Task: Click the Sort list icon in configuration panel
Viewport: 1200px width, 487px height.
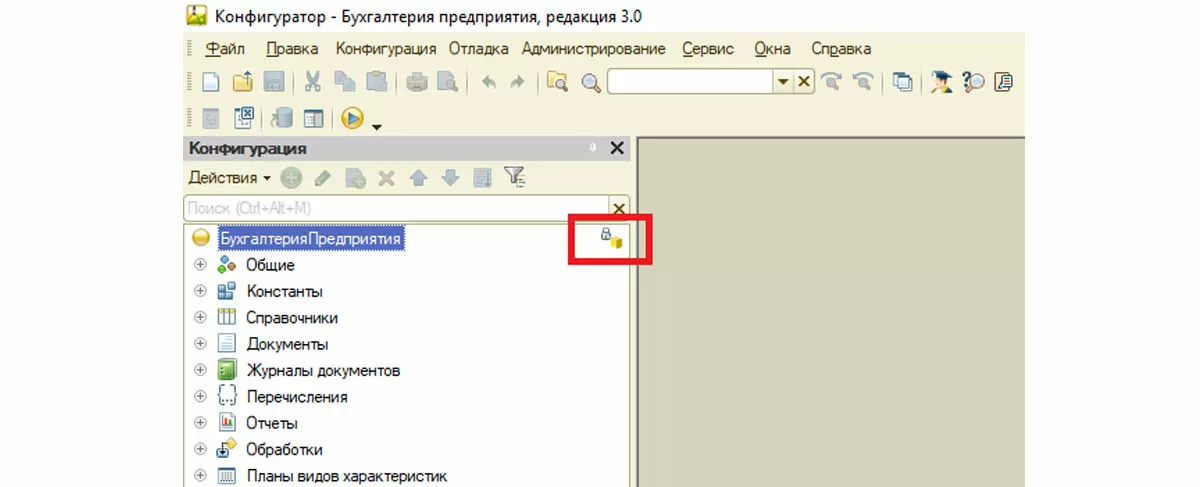Action: 482,178
